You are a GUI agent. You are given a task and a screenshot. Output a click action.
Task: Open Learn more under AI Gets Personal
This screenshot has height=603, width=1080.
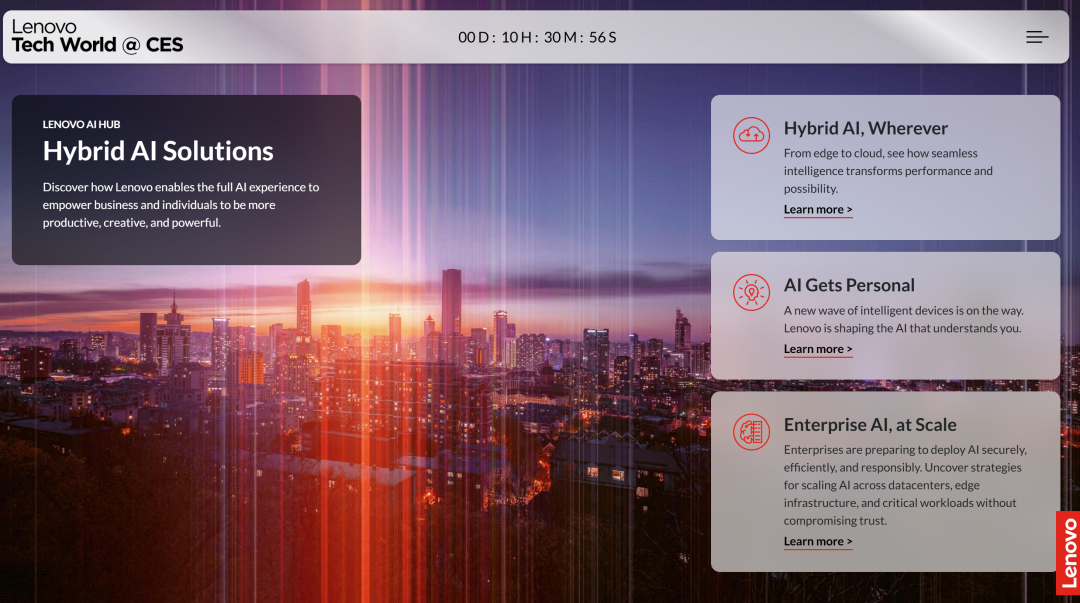[818, 349]
